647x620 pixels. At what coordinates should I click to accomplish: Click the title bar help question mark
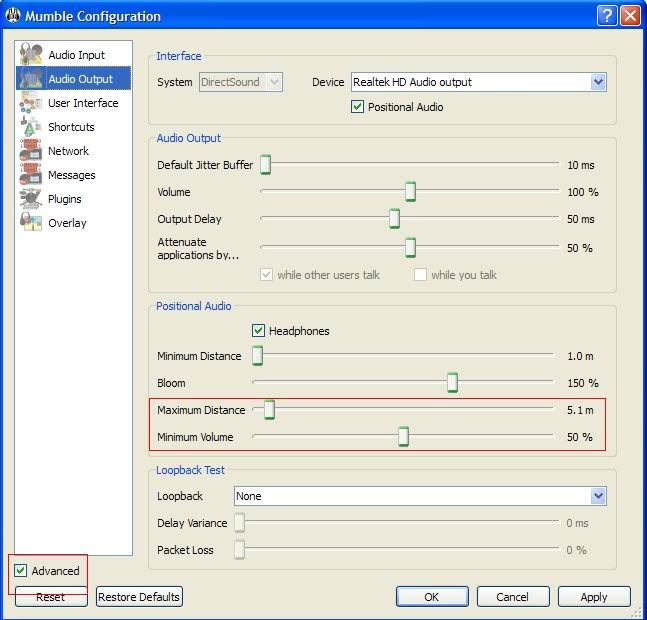point(607,16)
